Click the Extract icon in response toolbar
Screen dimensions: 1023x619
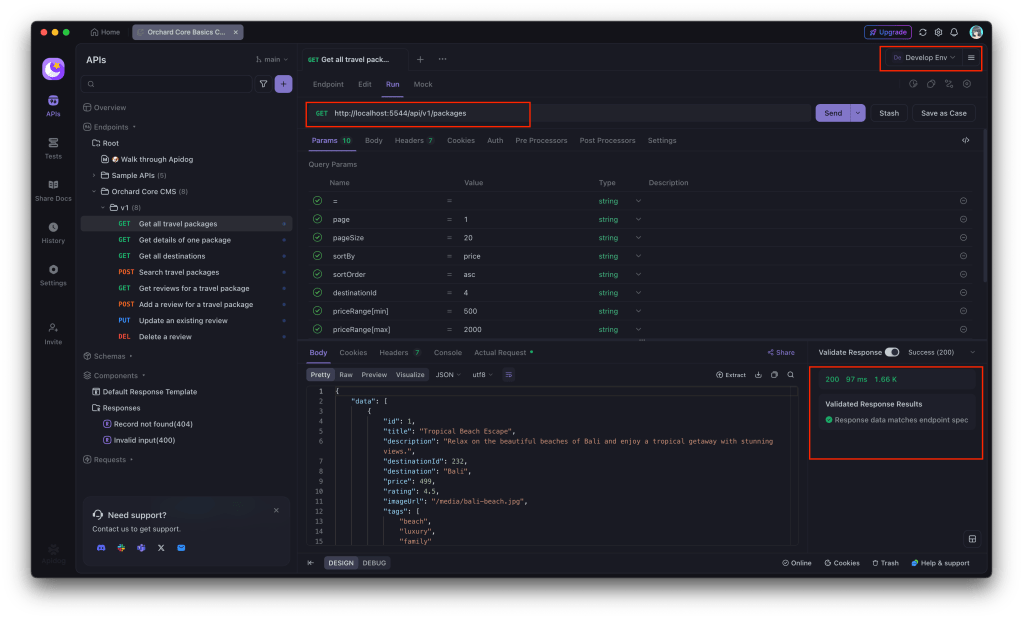point(732,375)
